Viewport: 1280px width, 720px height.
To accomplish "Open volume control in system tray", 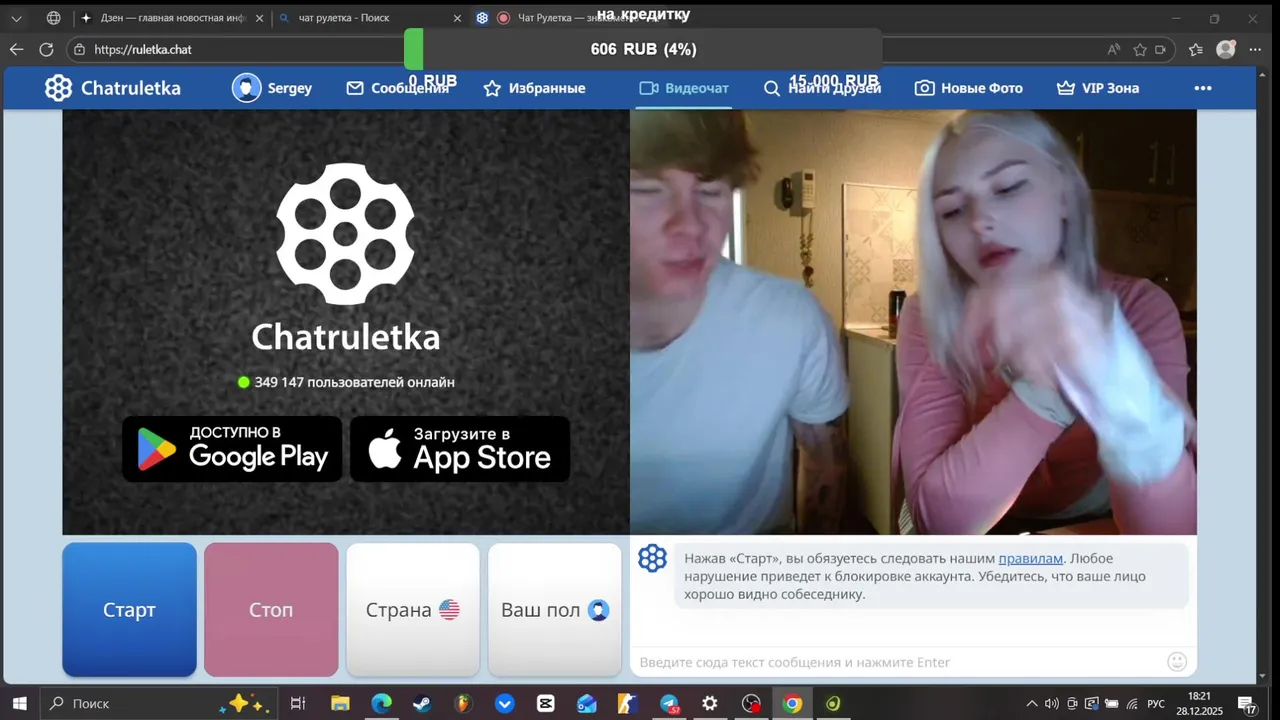I will (1051, 704).
